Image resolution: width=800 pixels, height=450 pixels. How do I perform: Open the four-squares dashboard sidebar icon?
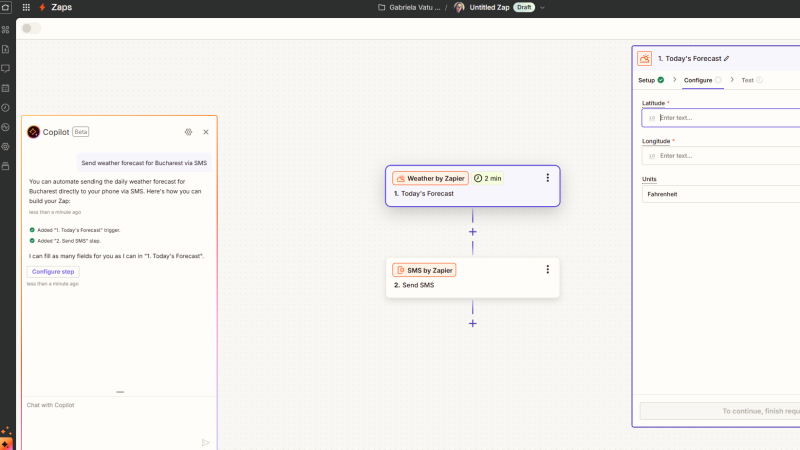(x=6, y=30)
